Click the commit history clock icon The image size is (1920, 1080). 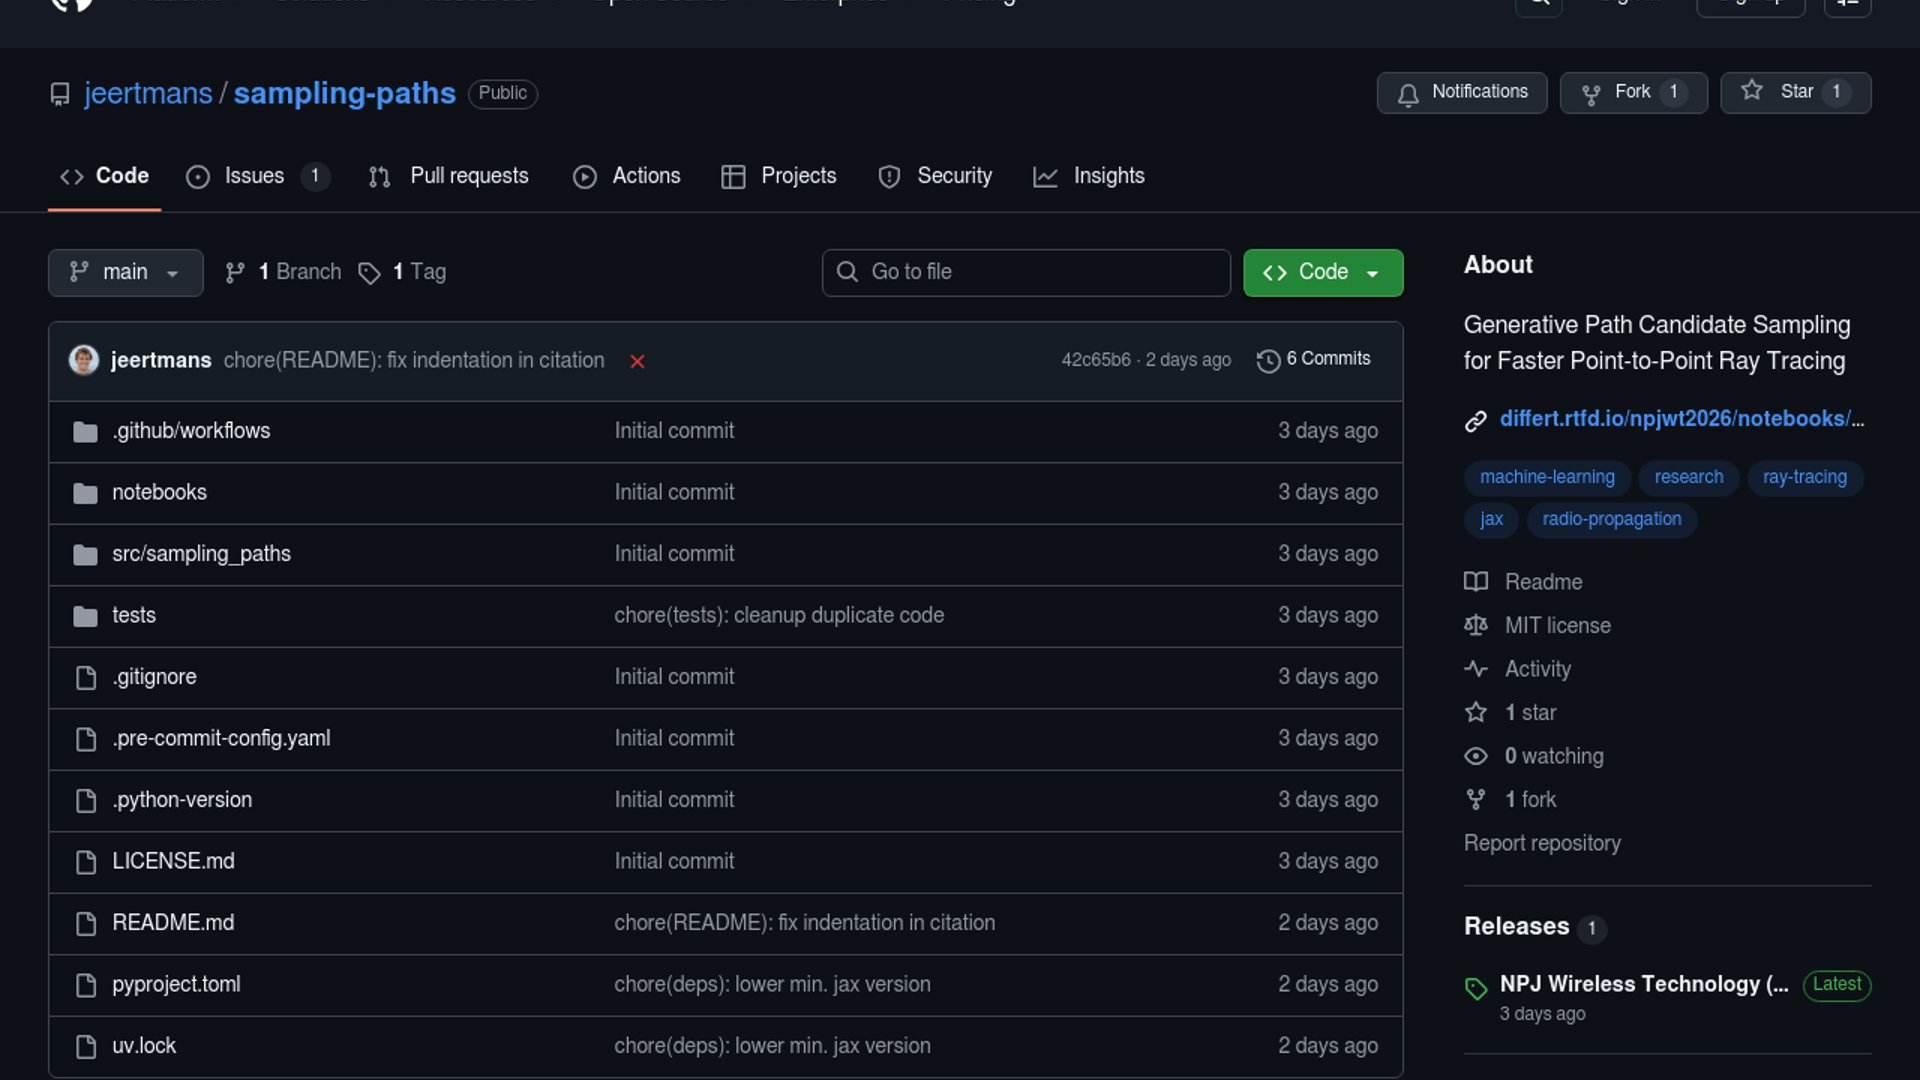point(1268,361)
